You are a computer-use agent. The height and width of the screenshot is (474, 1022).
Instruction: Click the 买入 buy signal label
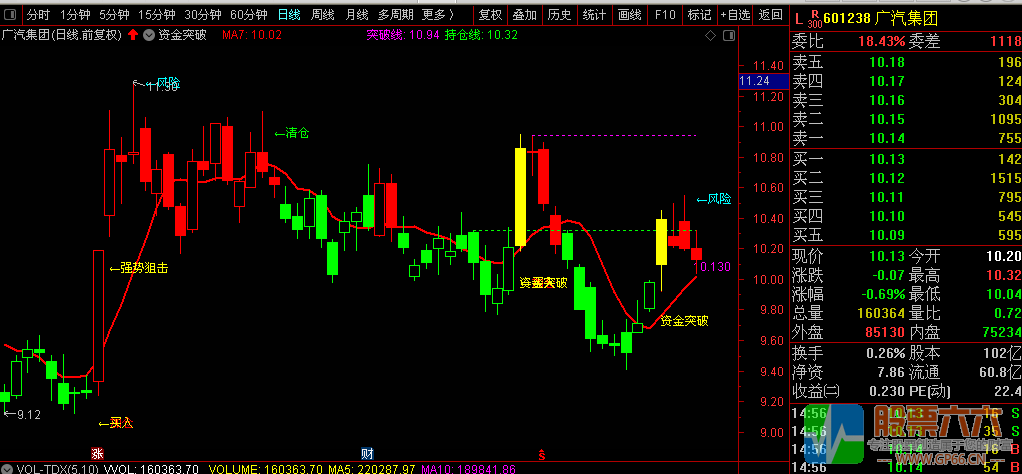pyautogui.click(x=115, y=423)
